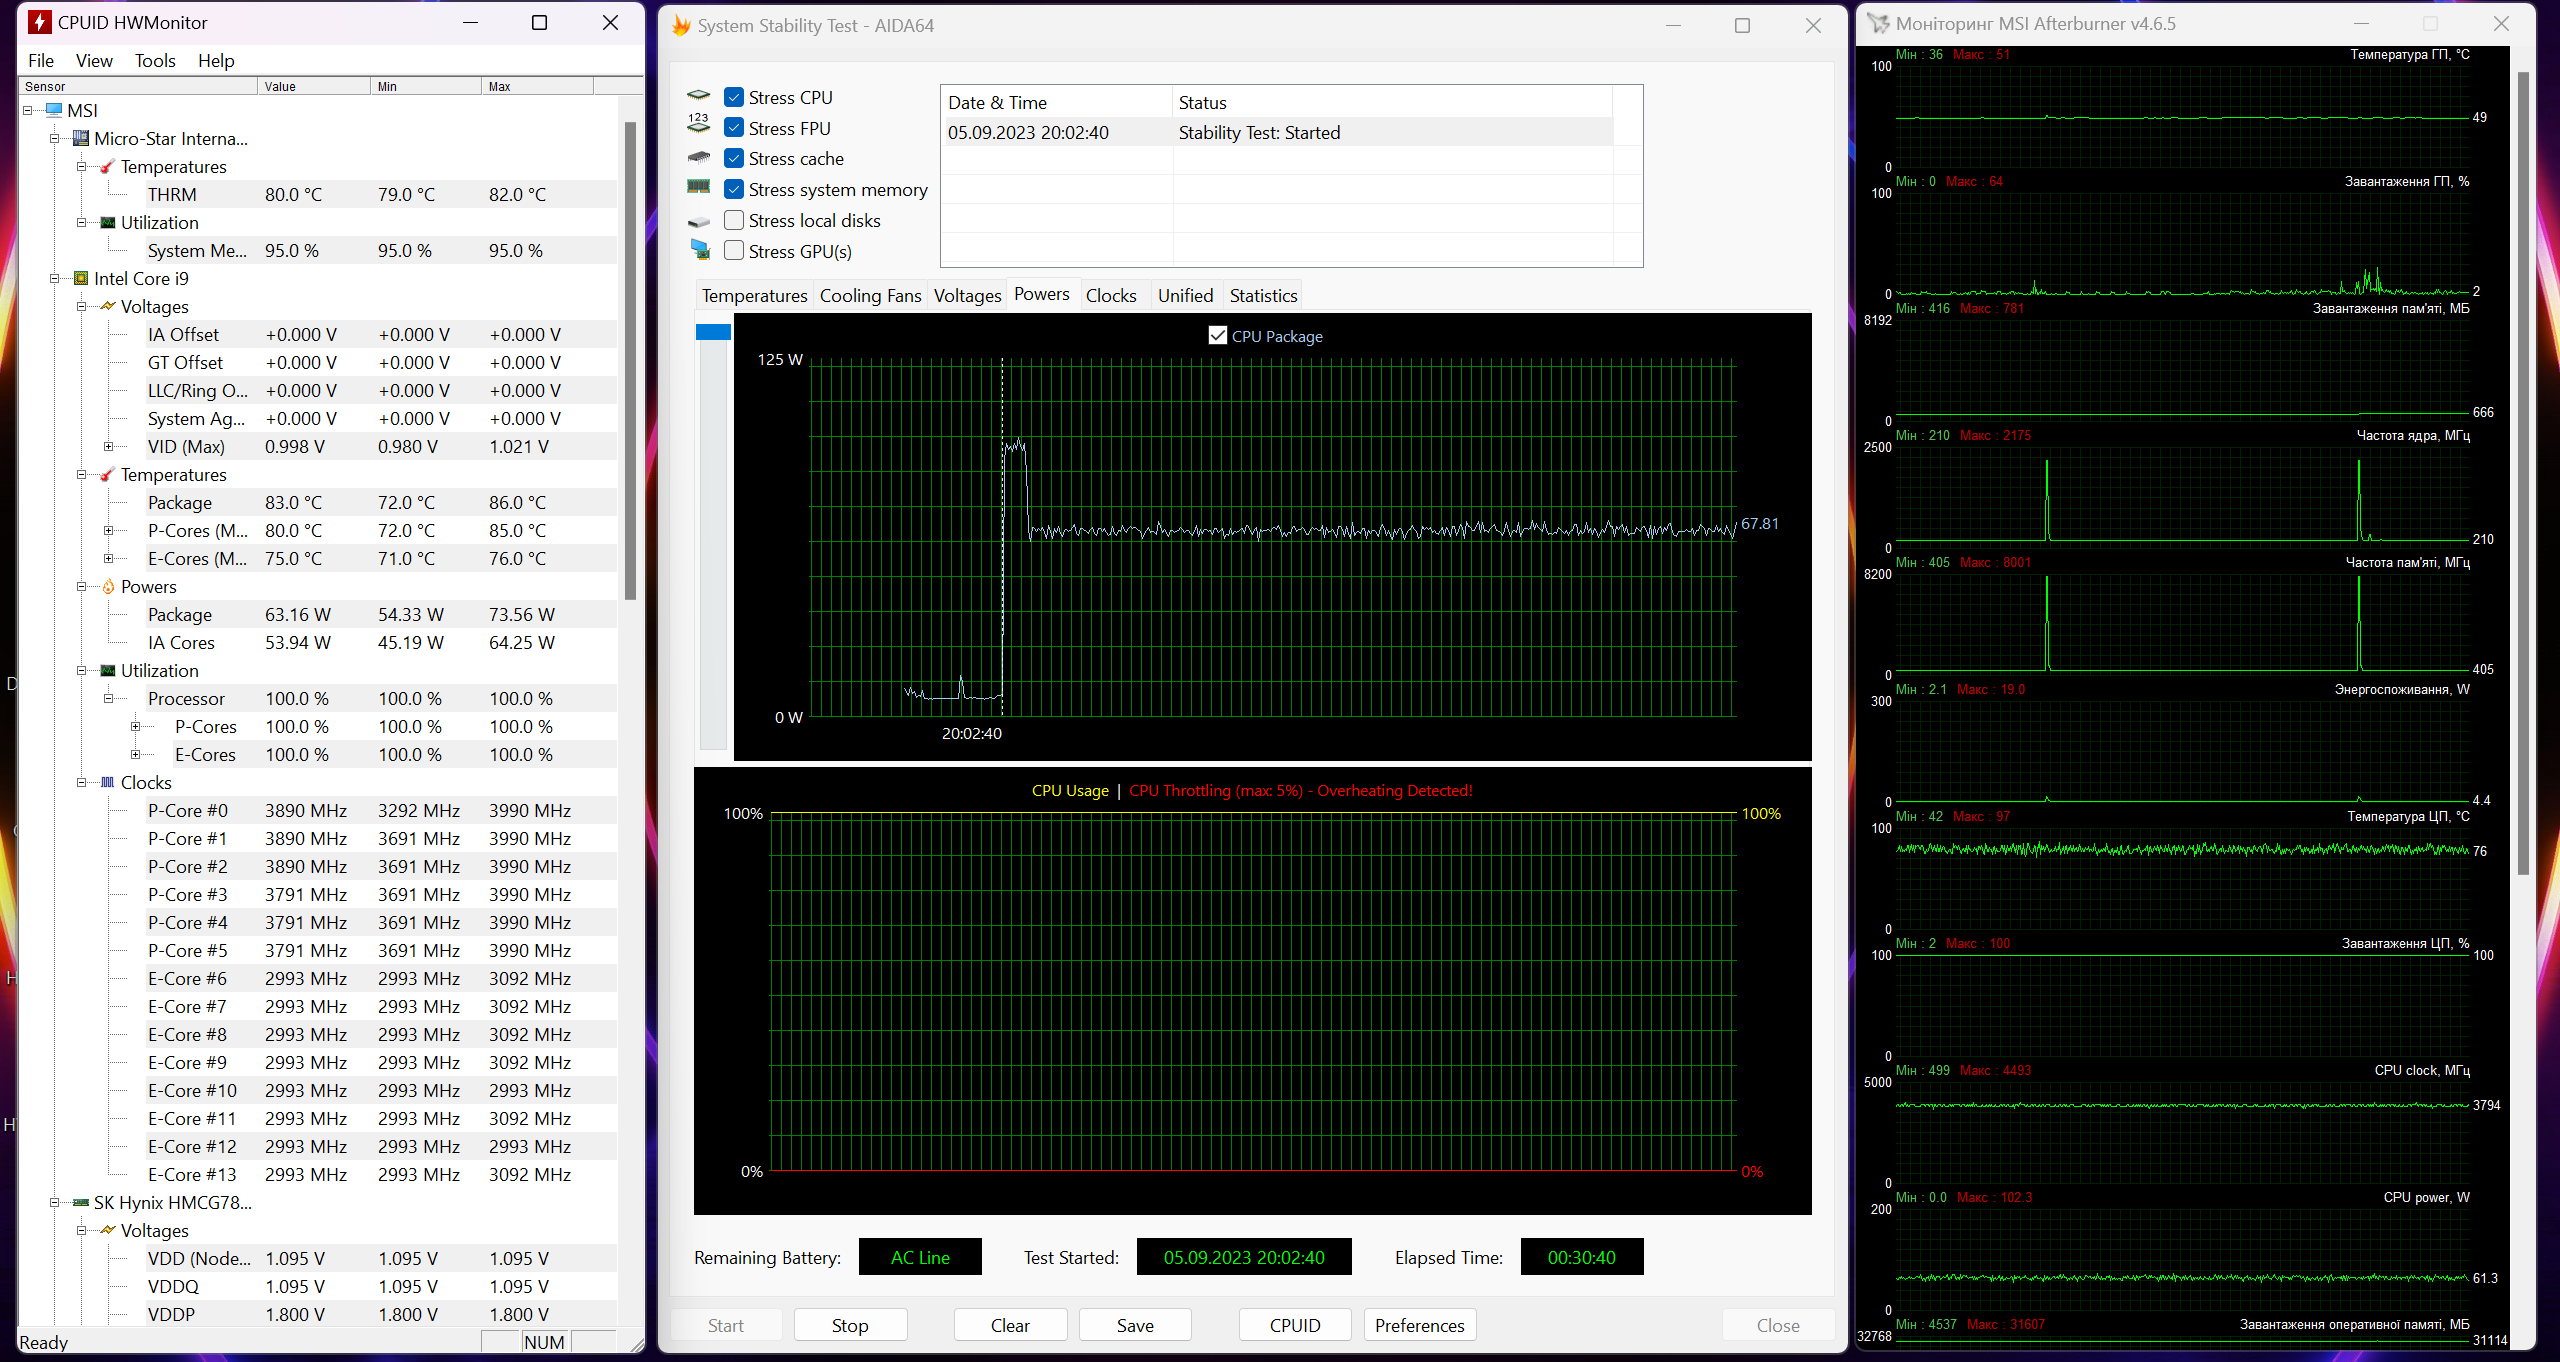The width and height of the screenshot is (2560, 1362).
Task: Switch to the Statistics tab
Action: 1262,295
